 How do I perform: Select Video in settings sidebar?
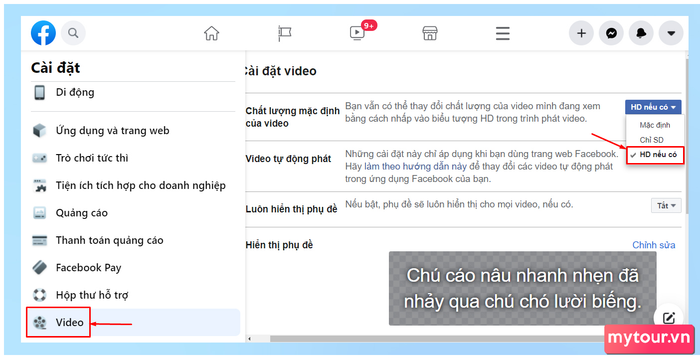[133, 322]
